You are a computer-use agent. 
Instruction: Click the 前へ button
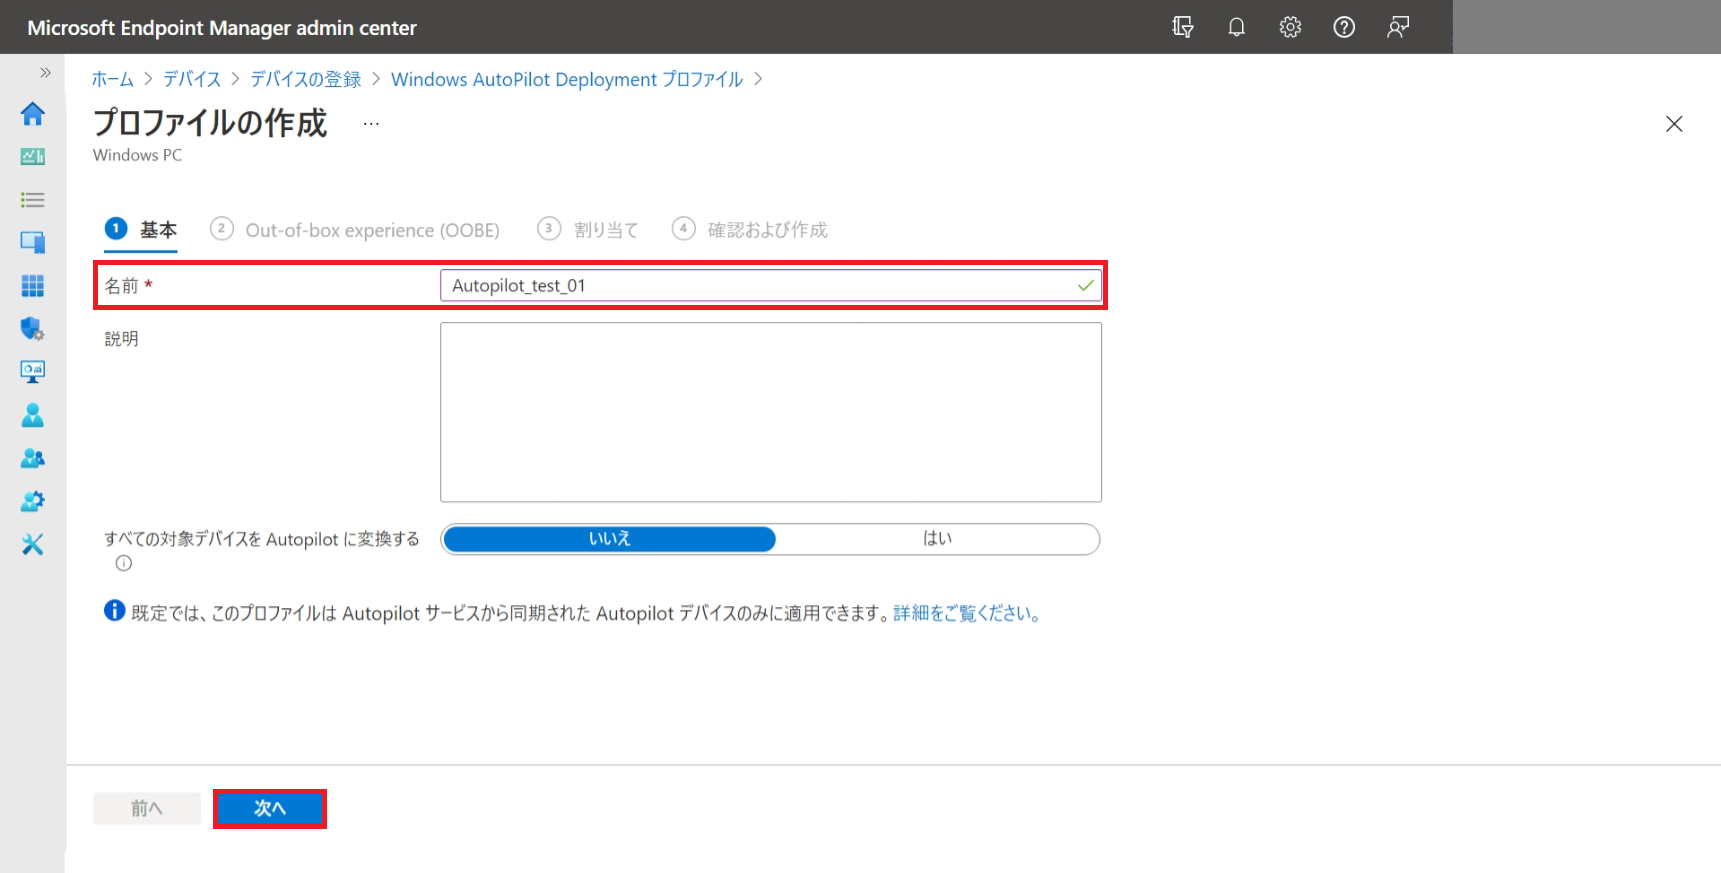click(147, 808)
